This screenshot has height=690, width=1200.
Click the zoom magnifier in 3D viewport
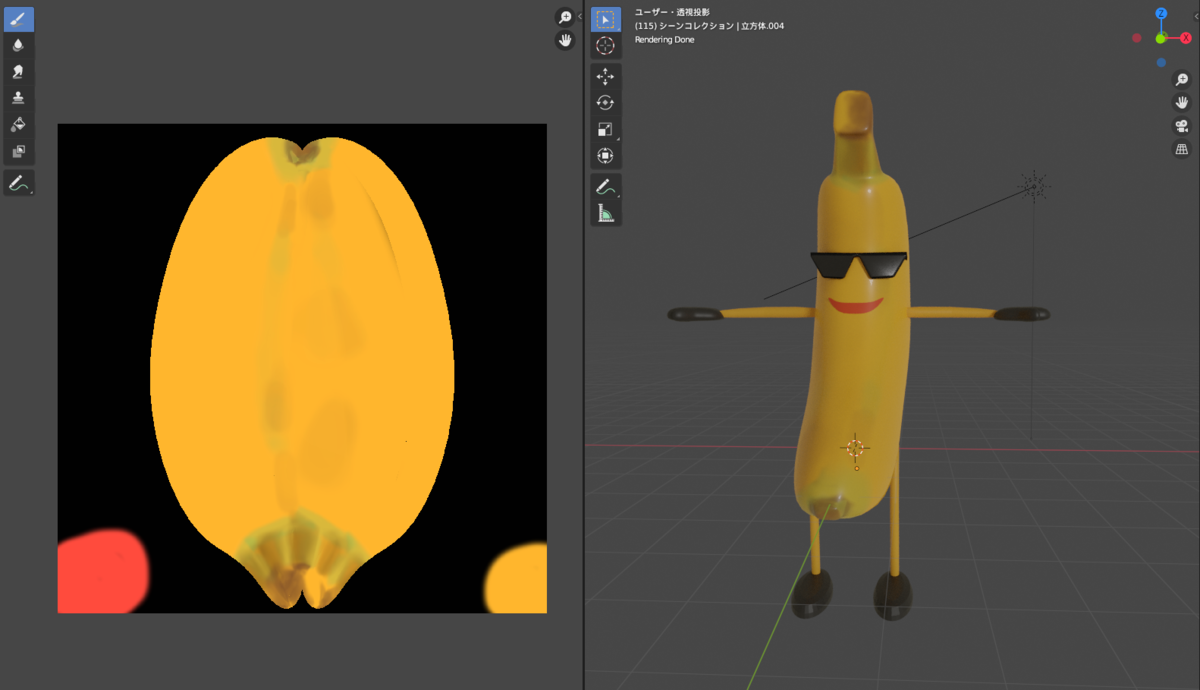click(1181, 80)
